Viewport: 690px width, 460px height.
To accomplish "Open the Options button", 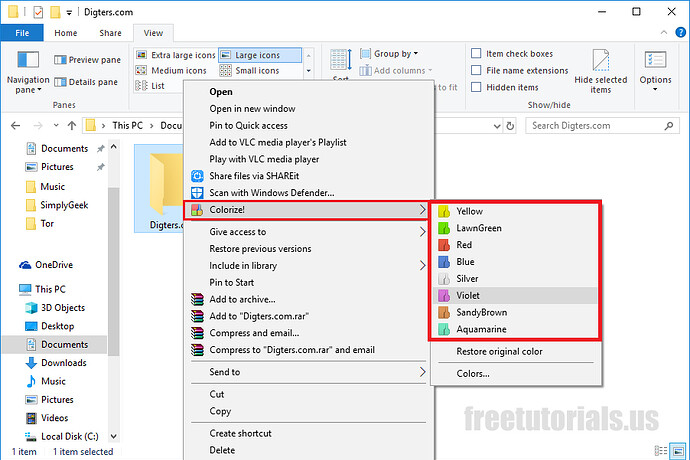I will pos(655,70).
